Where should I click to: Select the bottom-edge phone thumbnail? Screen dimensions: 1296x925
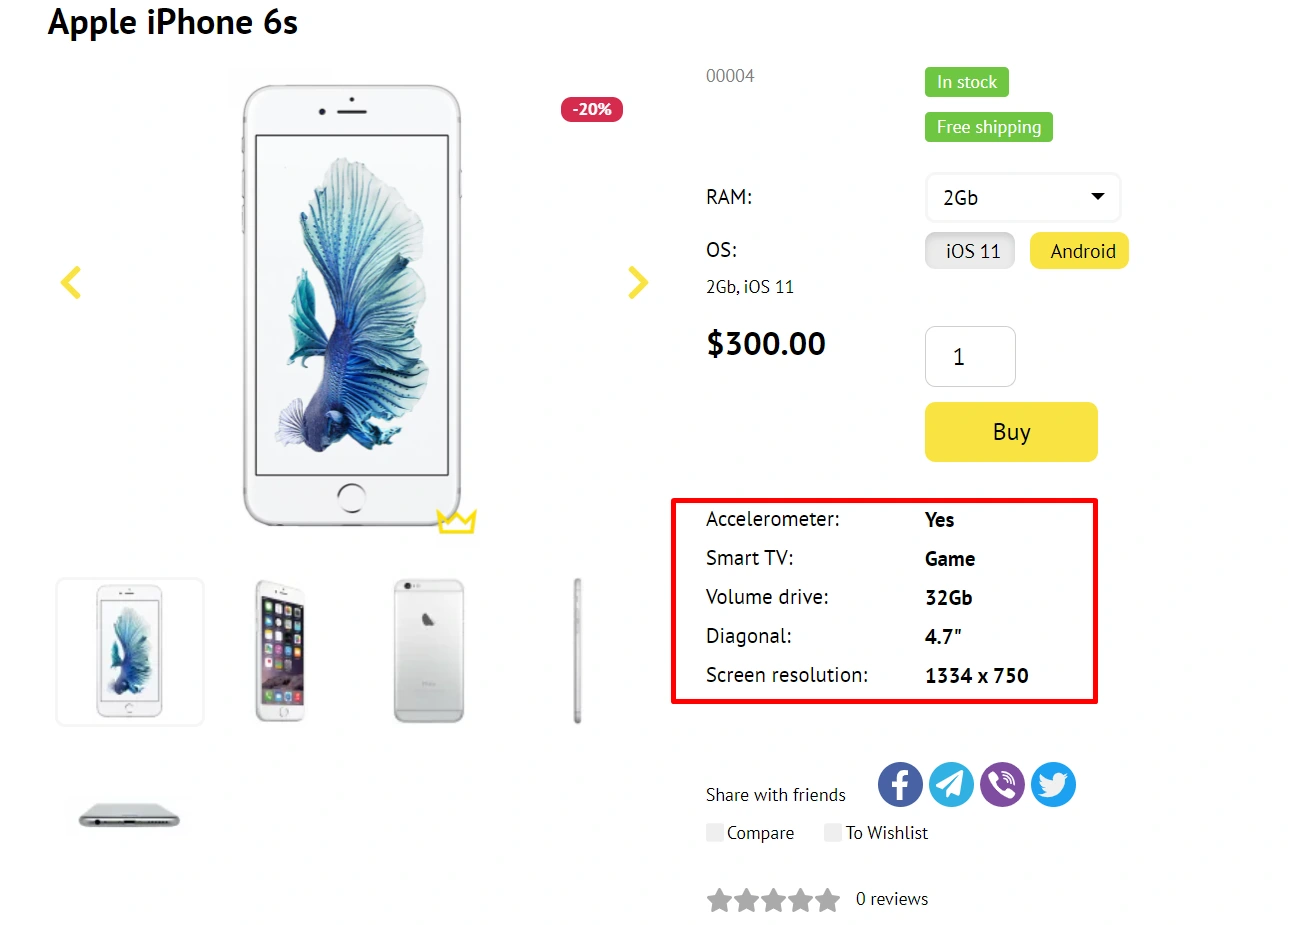(x=129, y=815)
